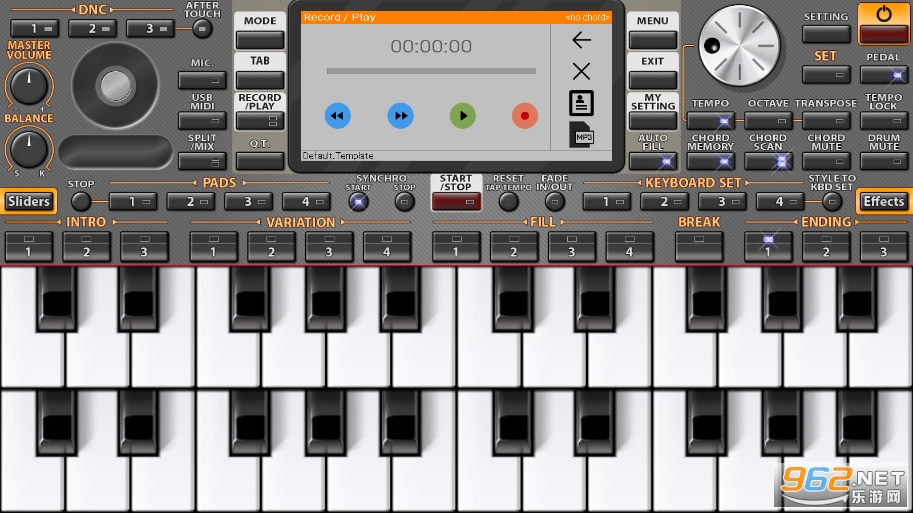Toggle the Auto Fill button
The image size is (913, 513).
click(653, 161)
